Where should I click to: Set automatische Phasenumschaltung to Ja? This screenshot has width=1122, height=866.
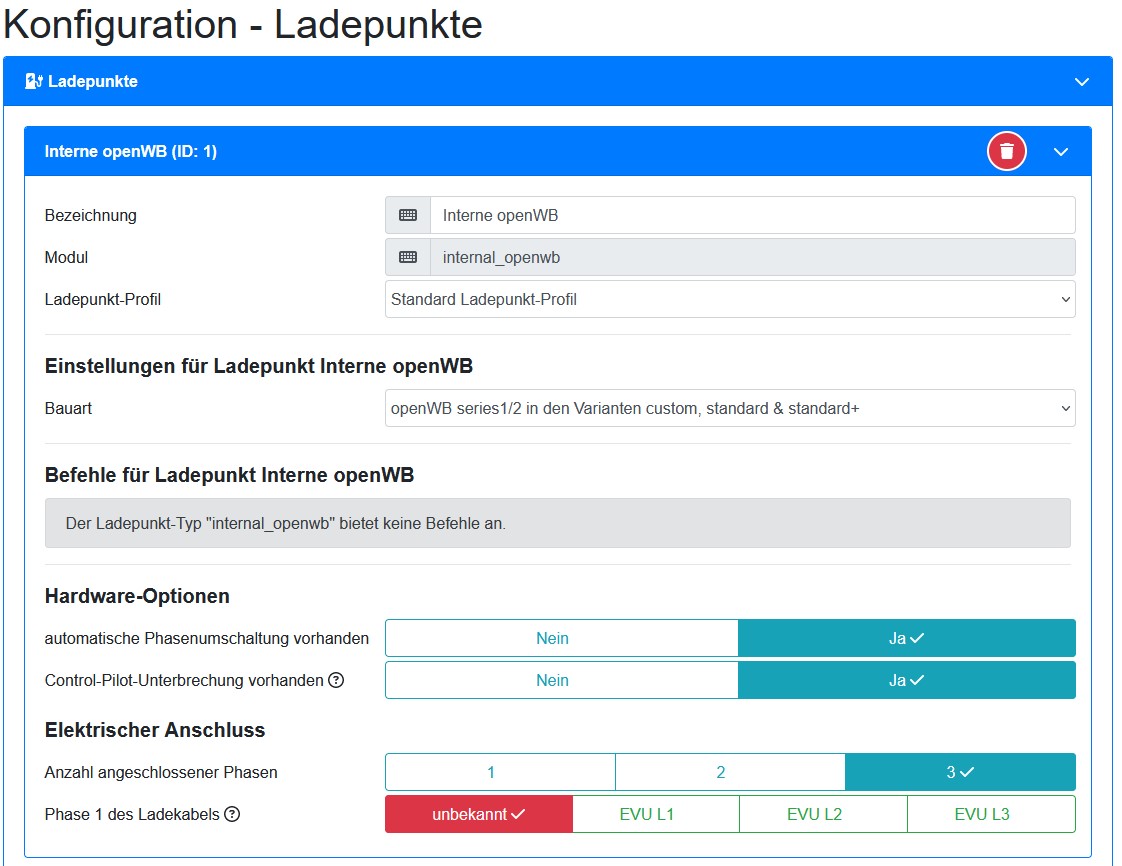(x=906, y=638)
